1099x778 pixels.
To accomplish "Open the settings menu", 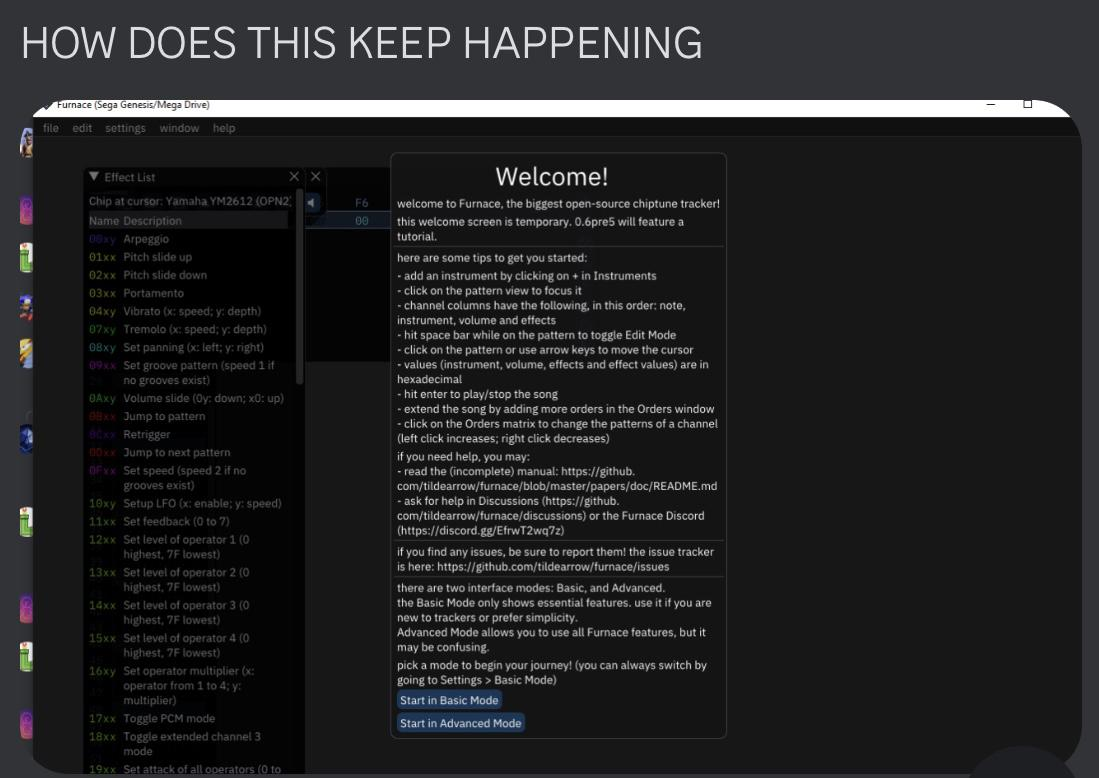I will tap(125, 128).
